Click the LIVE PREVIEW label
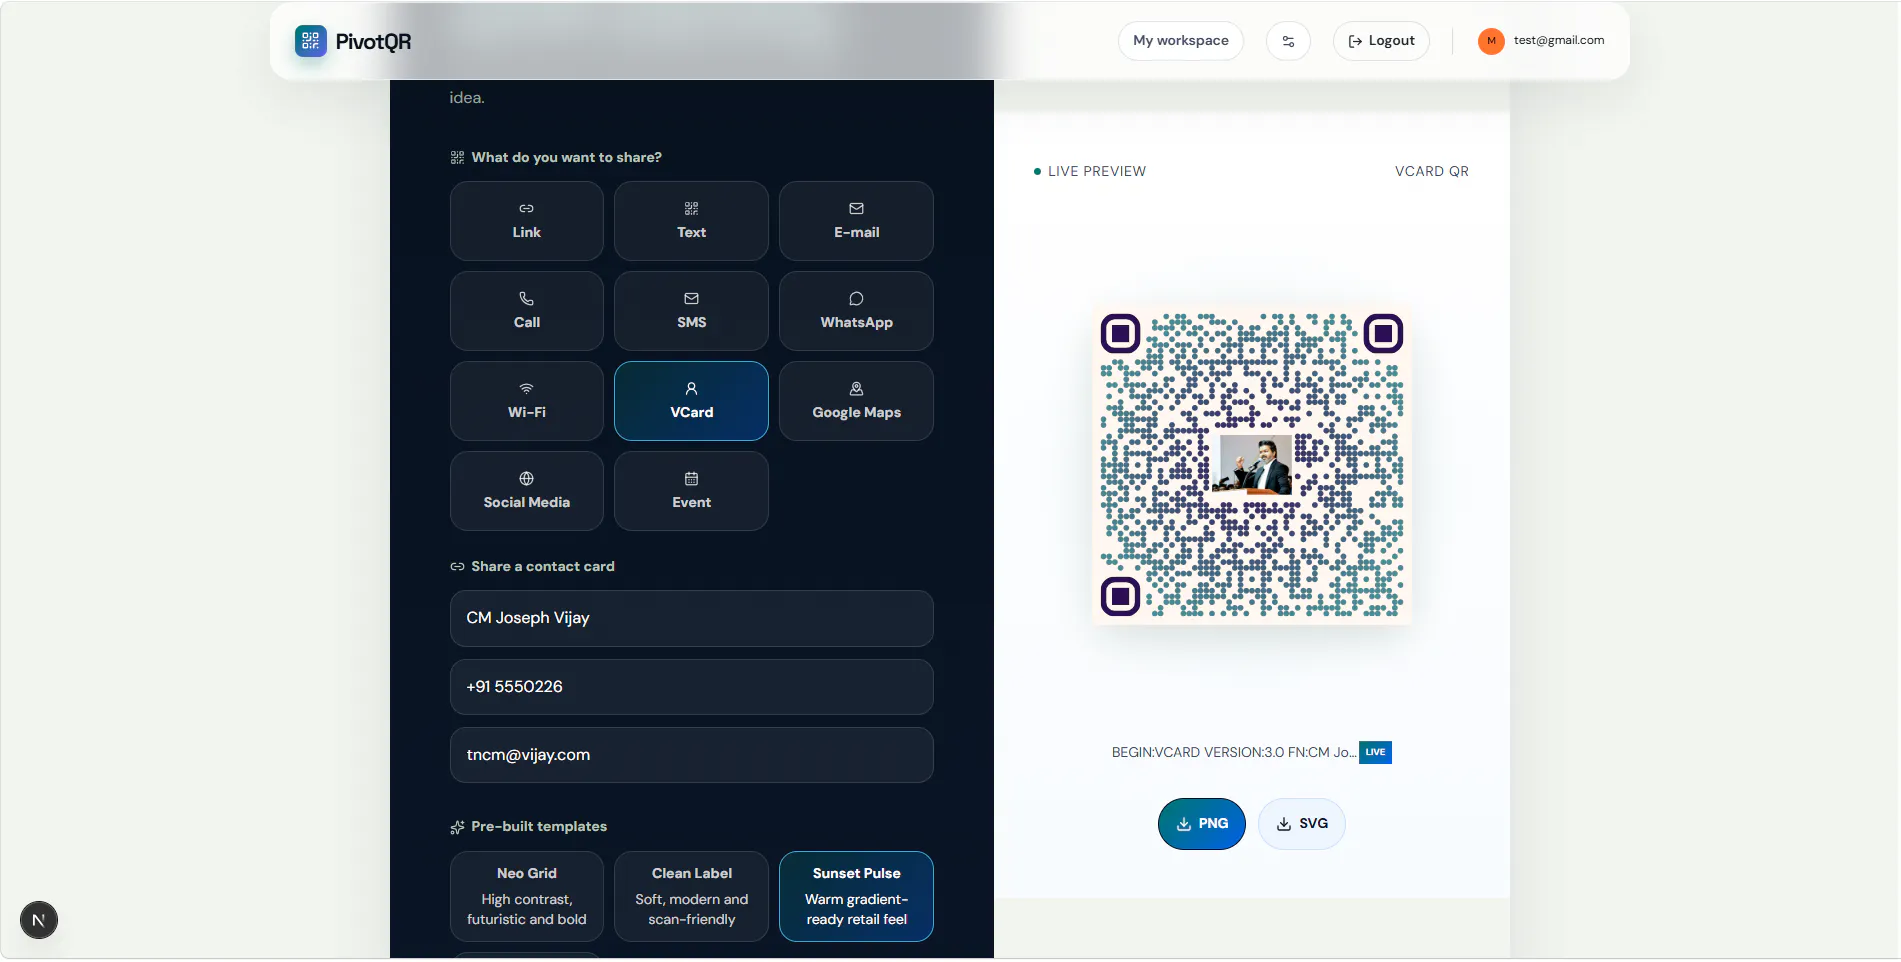1901x962 pixels. click(1097, 171)
